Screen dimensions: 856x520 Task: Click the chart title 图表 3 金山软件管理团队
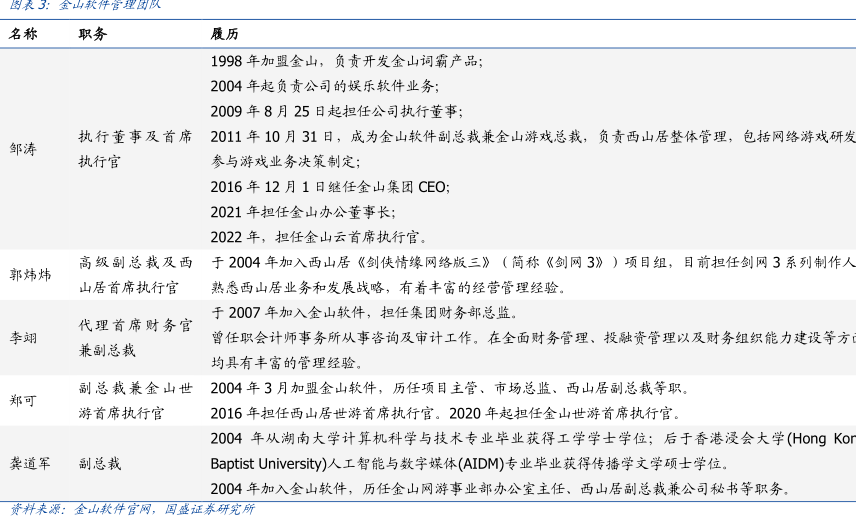tap(84, 5)
